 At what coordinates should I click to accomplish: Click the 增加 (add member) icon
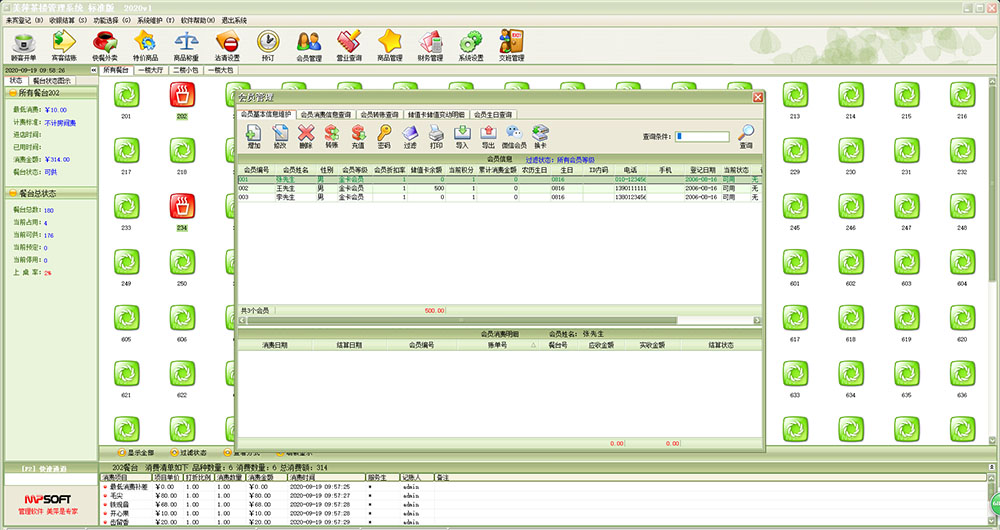pyautogui.click(x=254, y=136)
